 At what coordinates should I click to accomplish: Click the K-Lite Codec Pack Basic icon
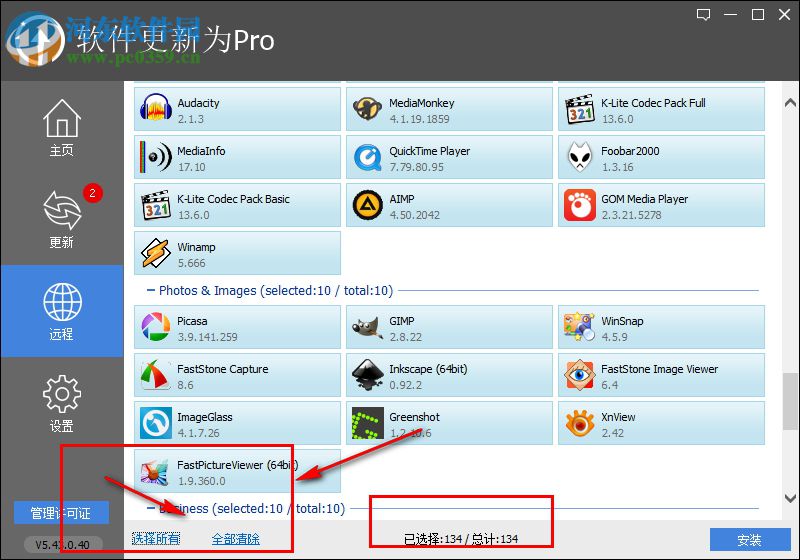pos(156,205)
